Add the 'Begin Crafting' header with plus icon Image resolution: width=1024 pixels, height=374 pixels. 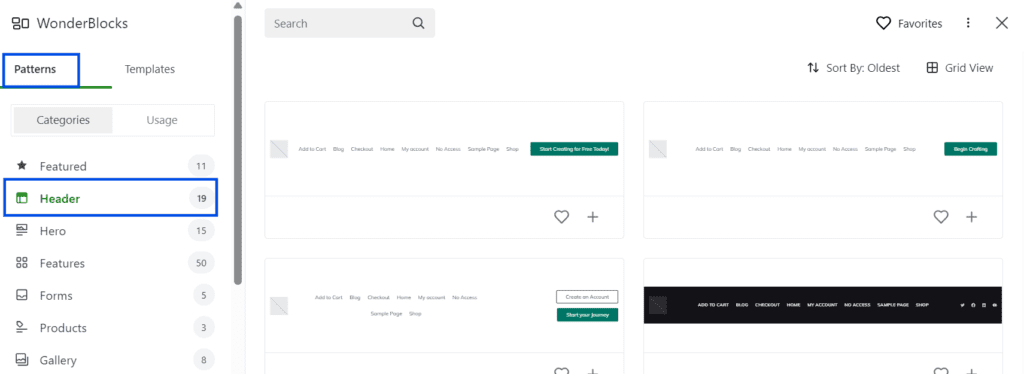971,217
